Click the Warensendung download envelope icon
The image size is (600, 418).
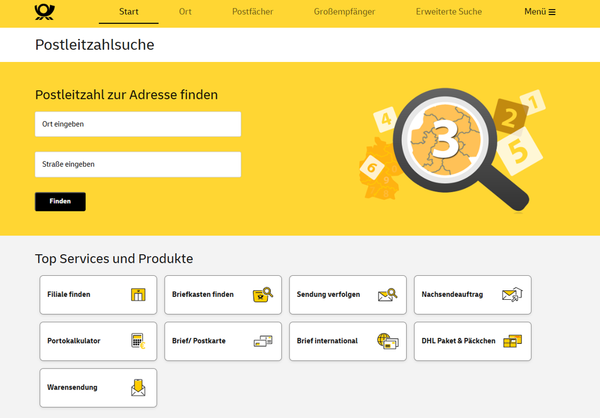pos(138,387)
